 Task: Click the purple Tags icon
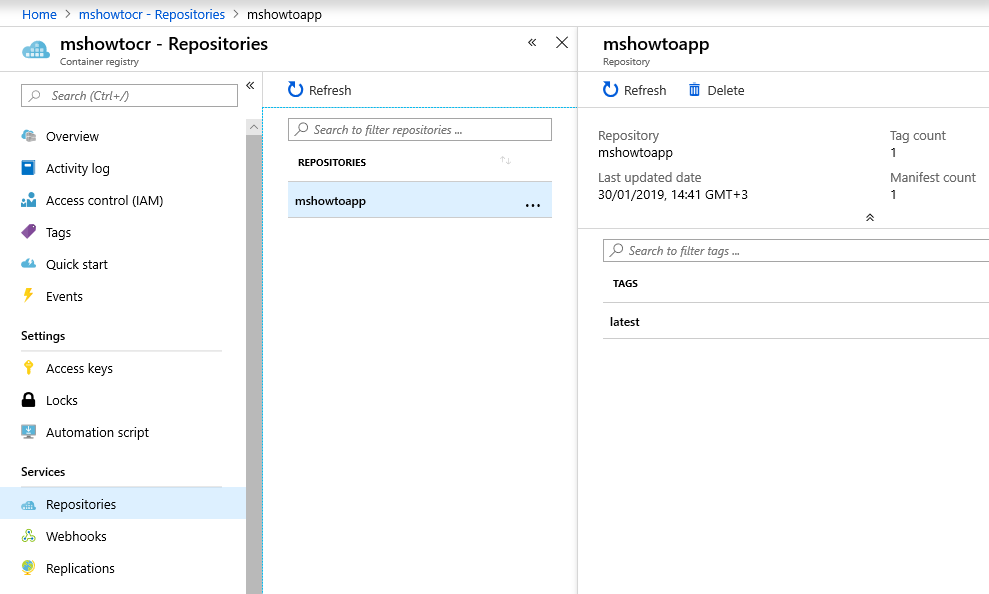28,232
